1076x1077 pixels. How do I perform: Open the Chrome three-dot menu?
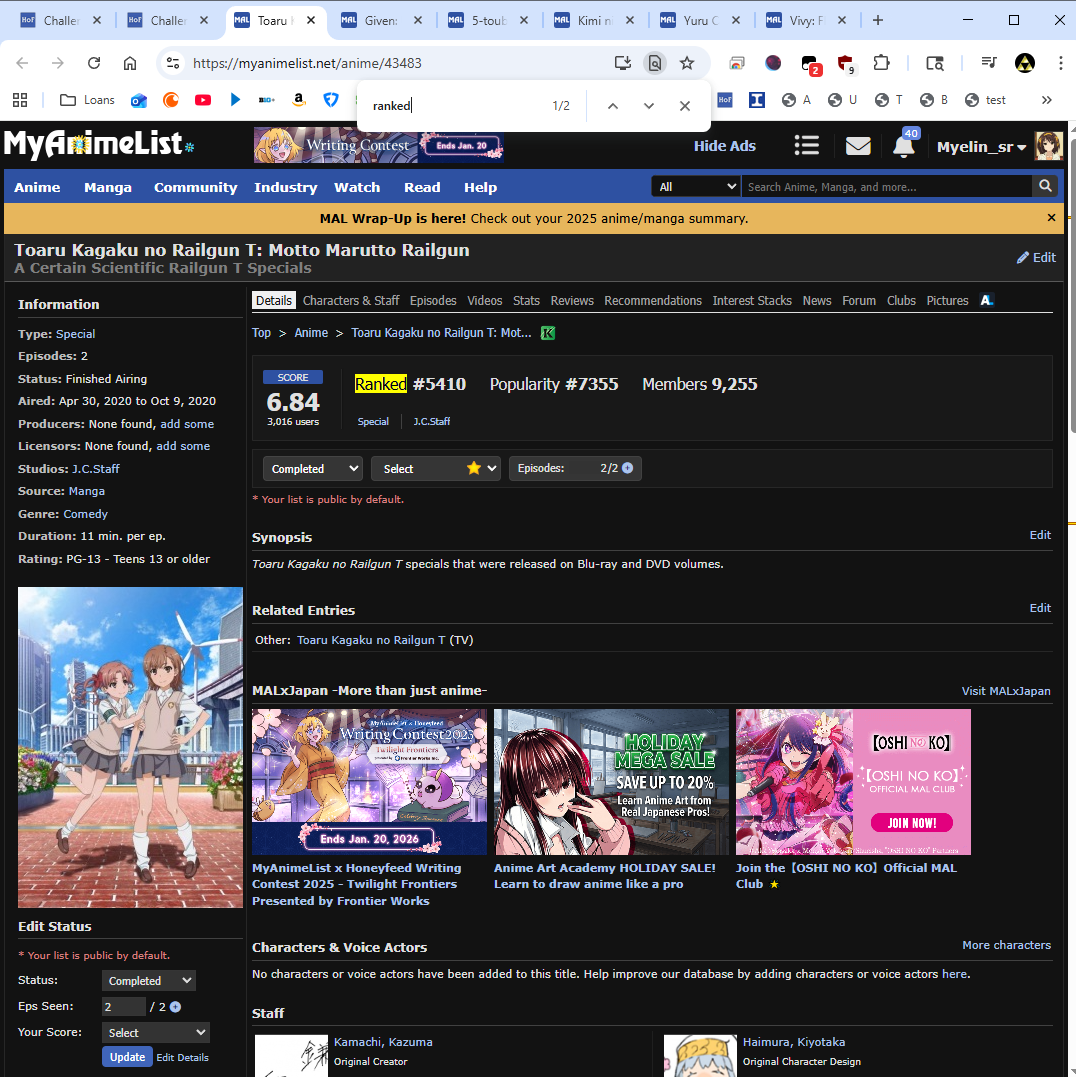tap(1061, 63)
